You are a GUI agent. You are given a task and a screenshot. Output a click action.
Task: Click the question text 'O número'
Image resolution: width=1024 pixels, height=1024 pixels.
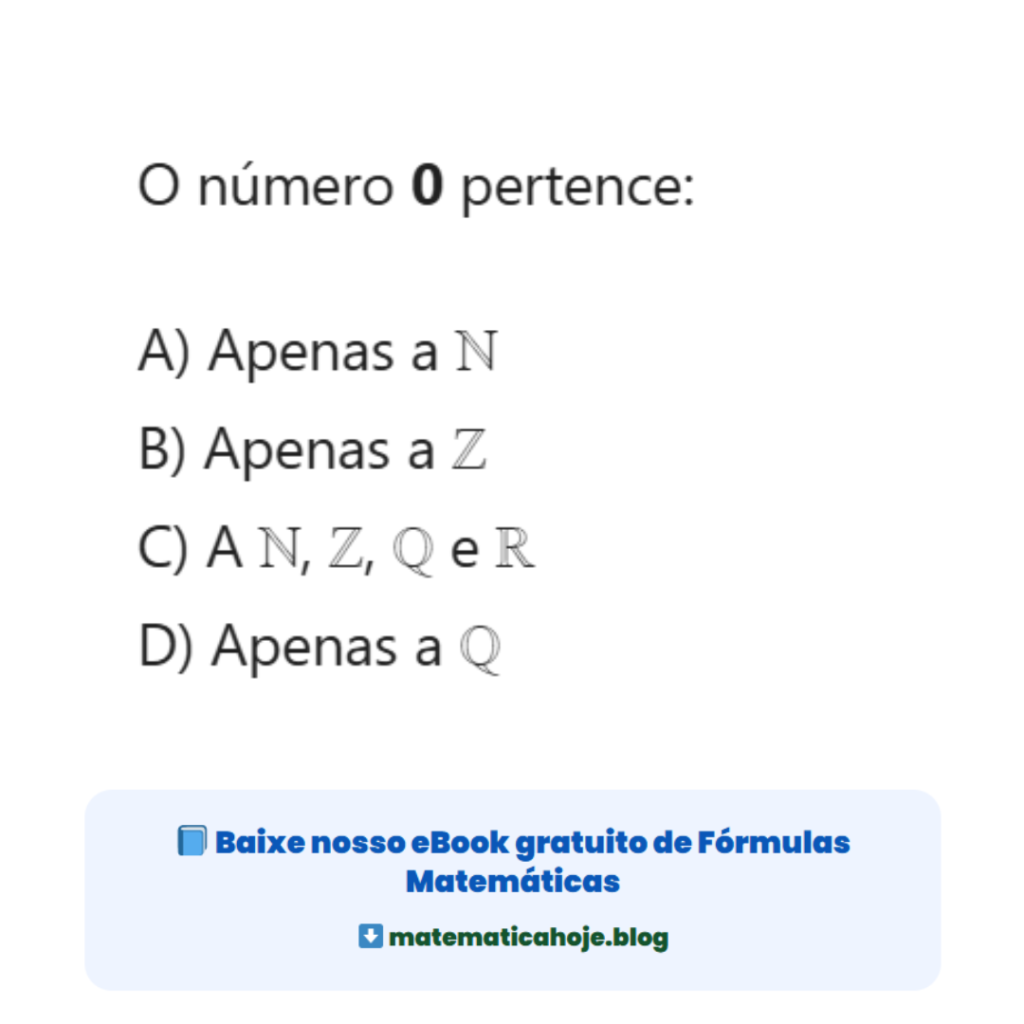265,187
